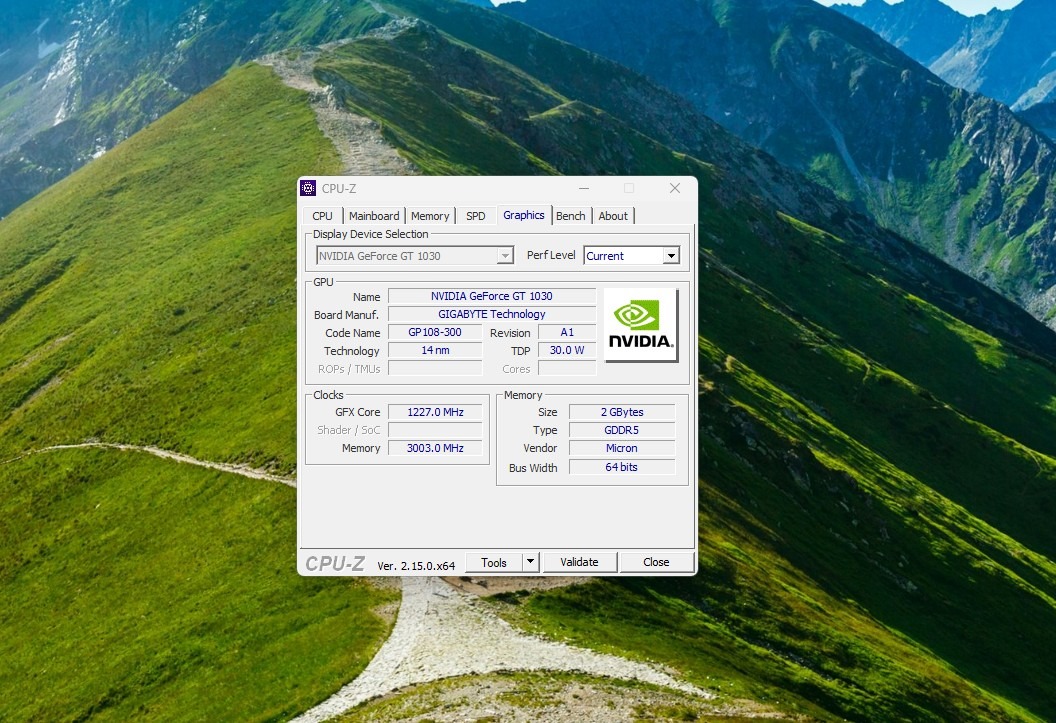Click the Micron vendor value
Viewport: 1056px width, 723px height.
622,448
